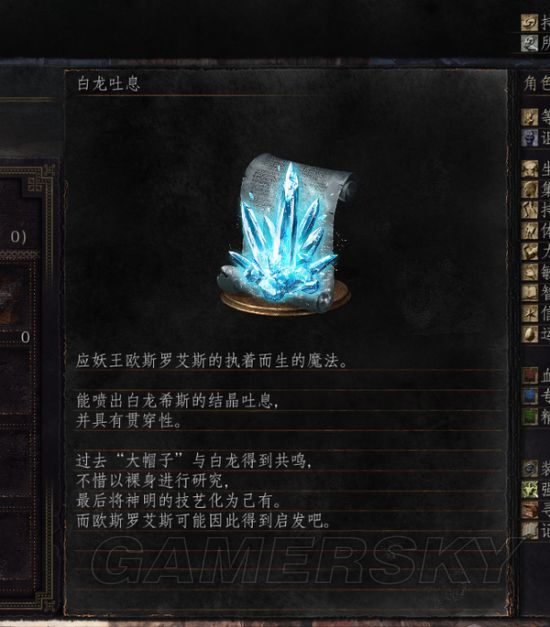This screenshot has width=550, height=627.
Task: Click the blue FP icon
Action: point(530,396)
